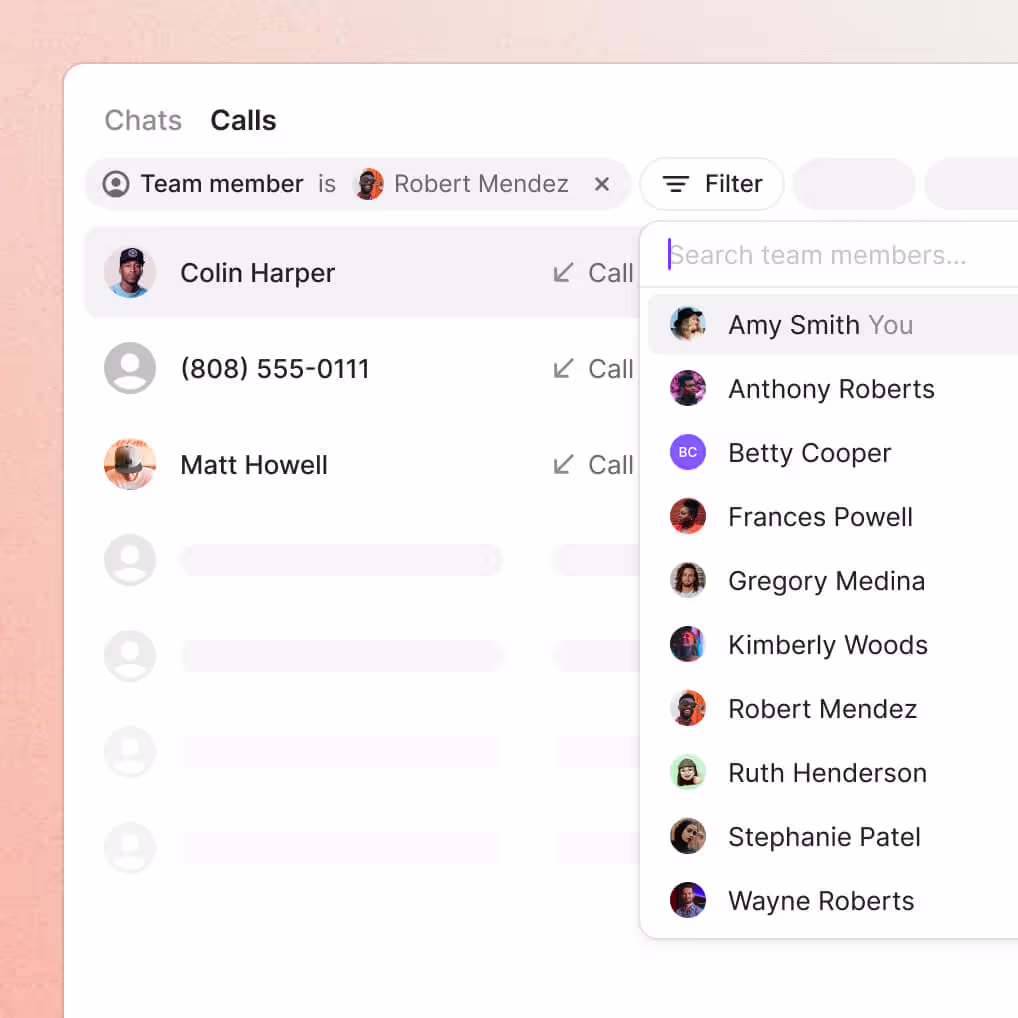1018x1018 pixels.
Task: Click Ruth Henderson's avatar
Action: [688, 773]
